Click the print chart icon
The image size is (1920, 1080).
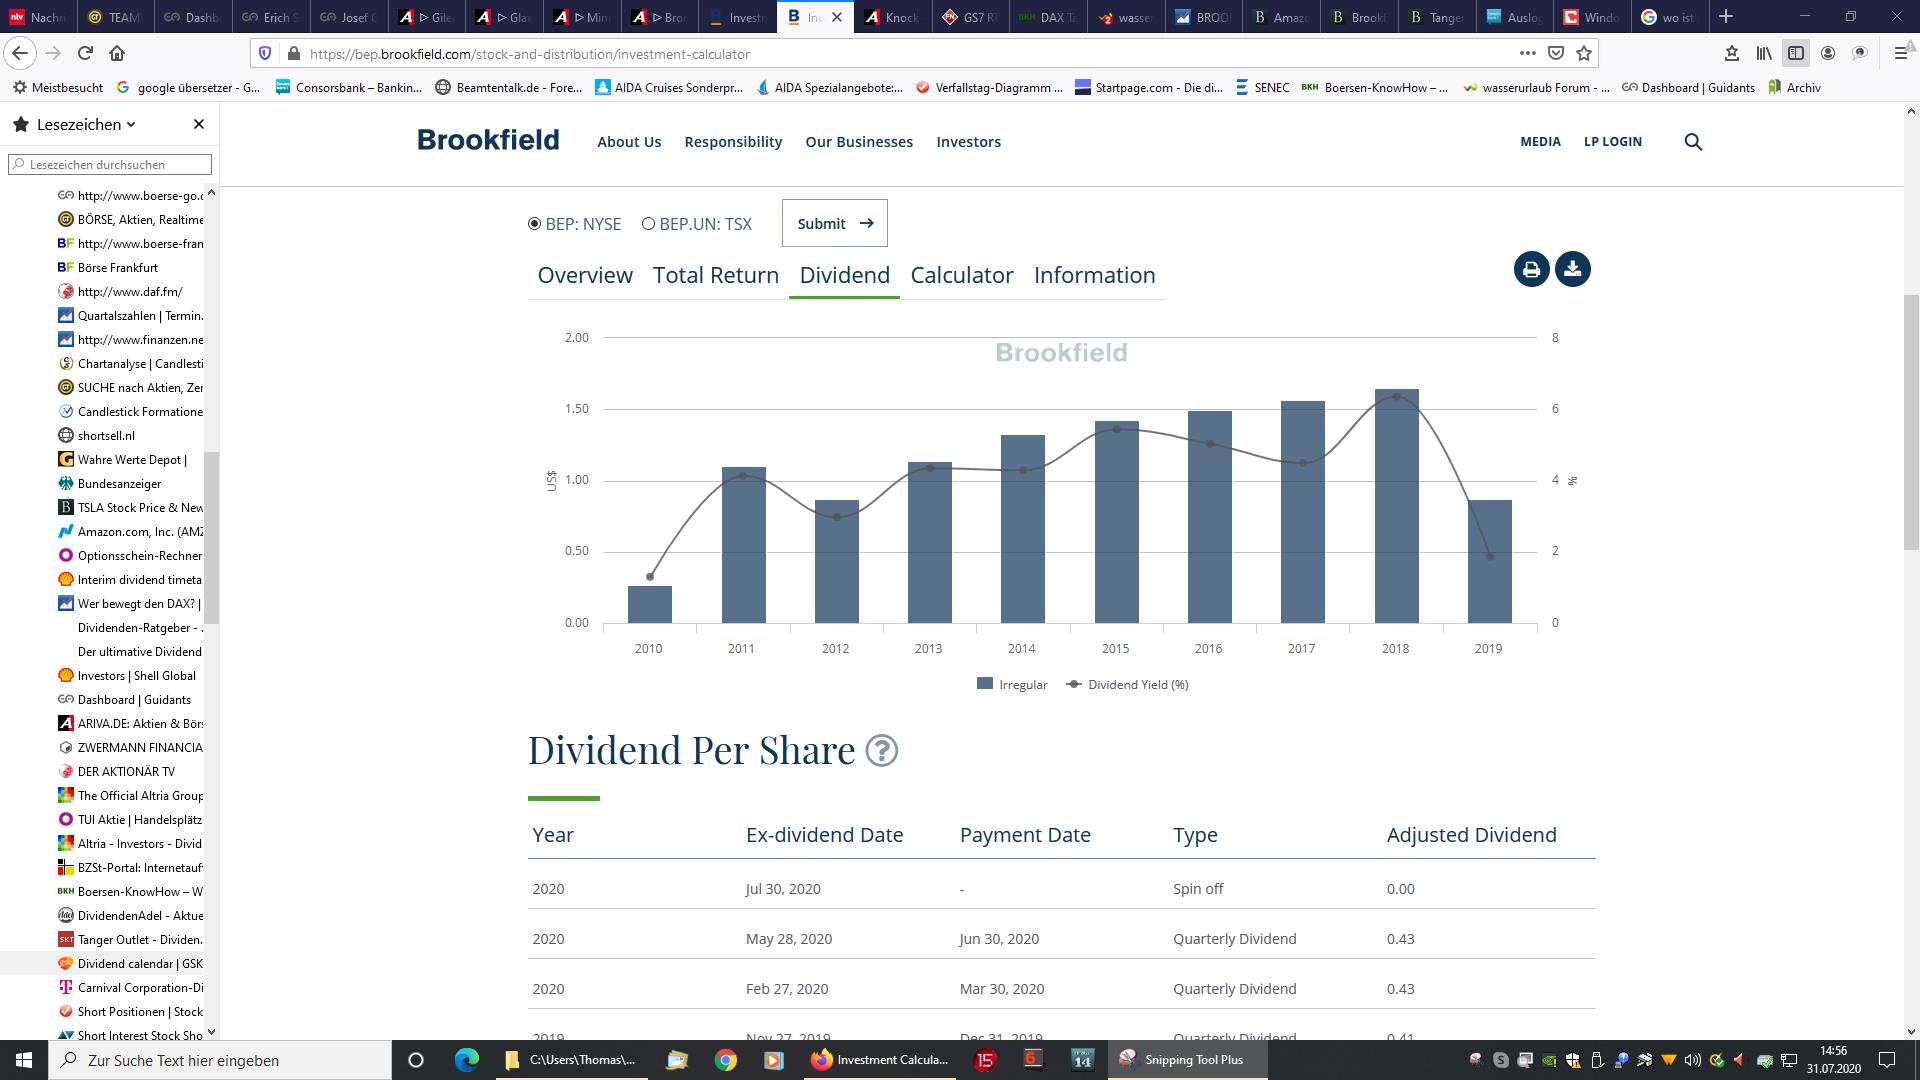tap(1531, 269)
